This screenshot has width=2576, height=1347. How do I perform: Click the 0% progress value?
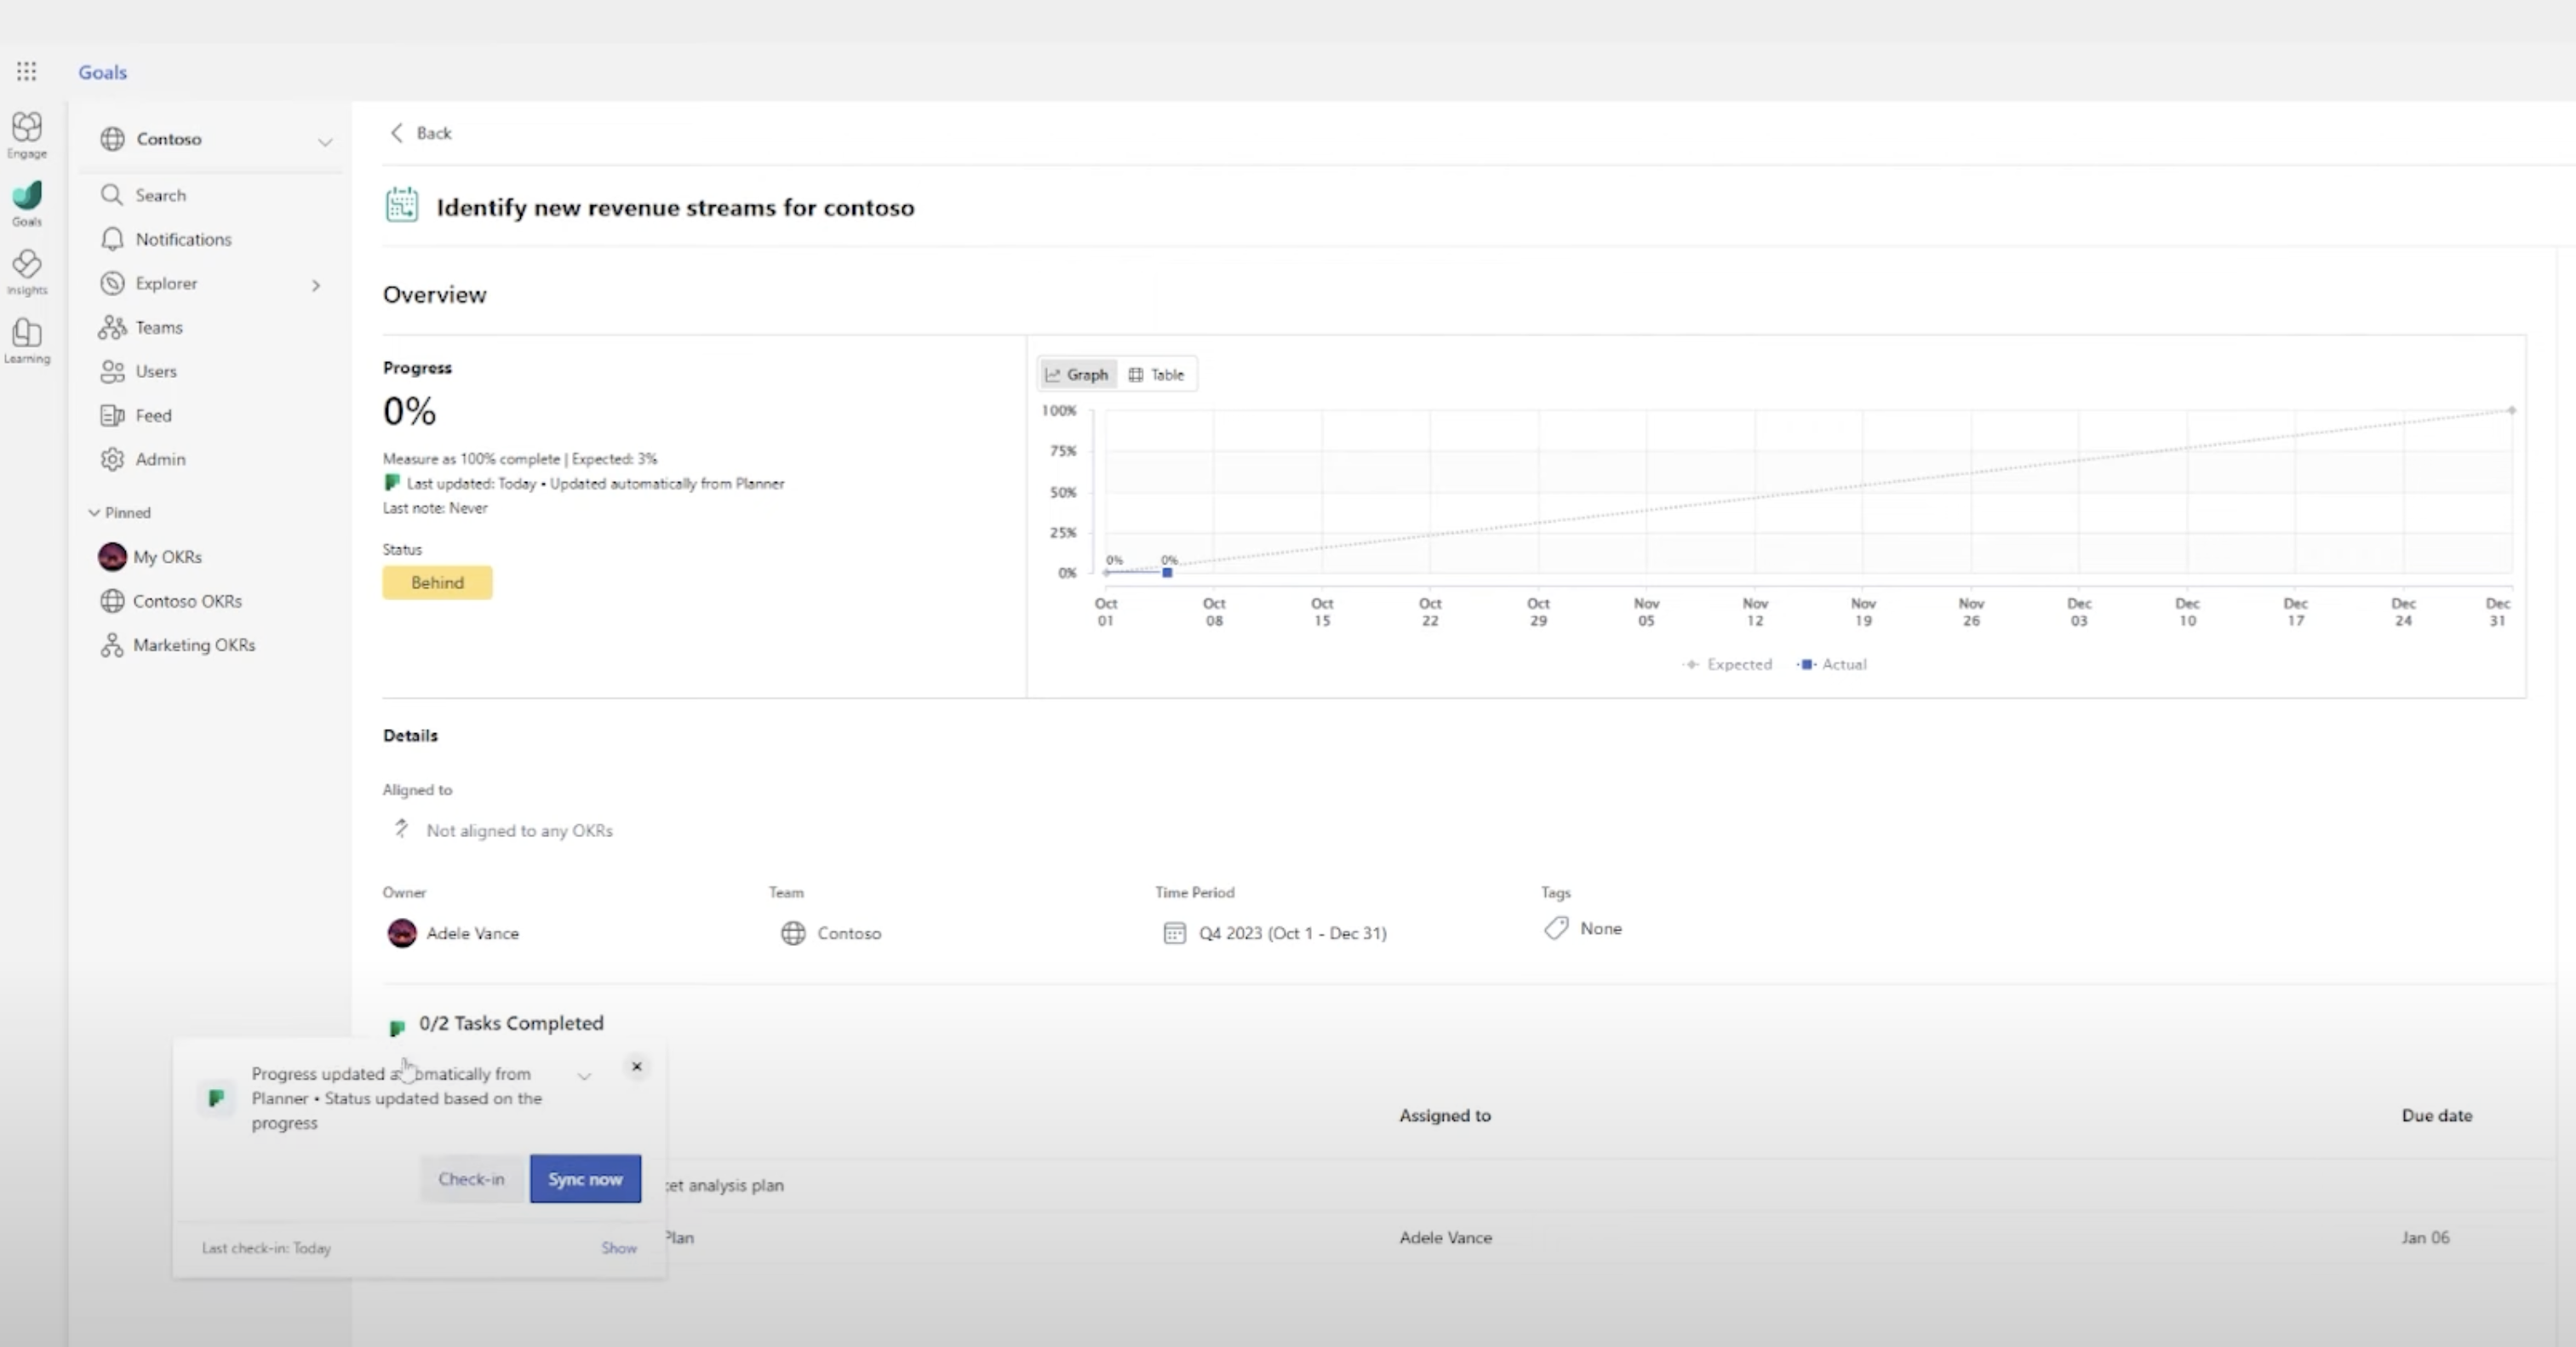click(410, 411)
